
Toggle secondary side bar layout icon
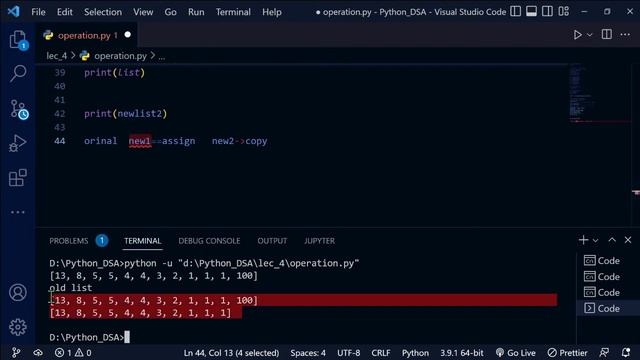(547, 11)
